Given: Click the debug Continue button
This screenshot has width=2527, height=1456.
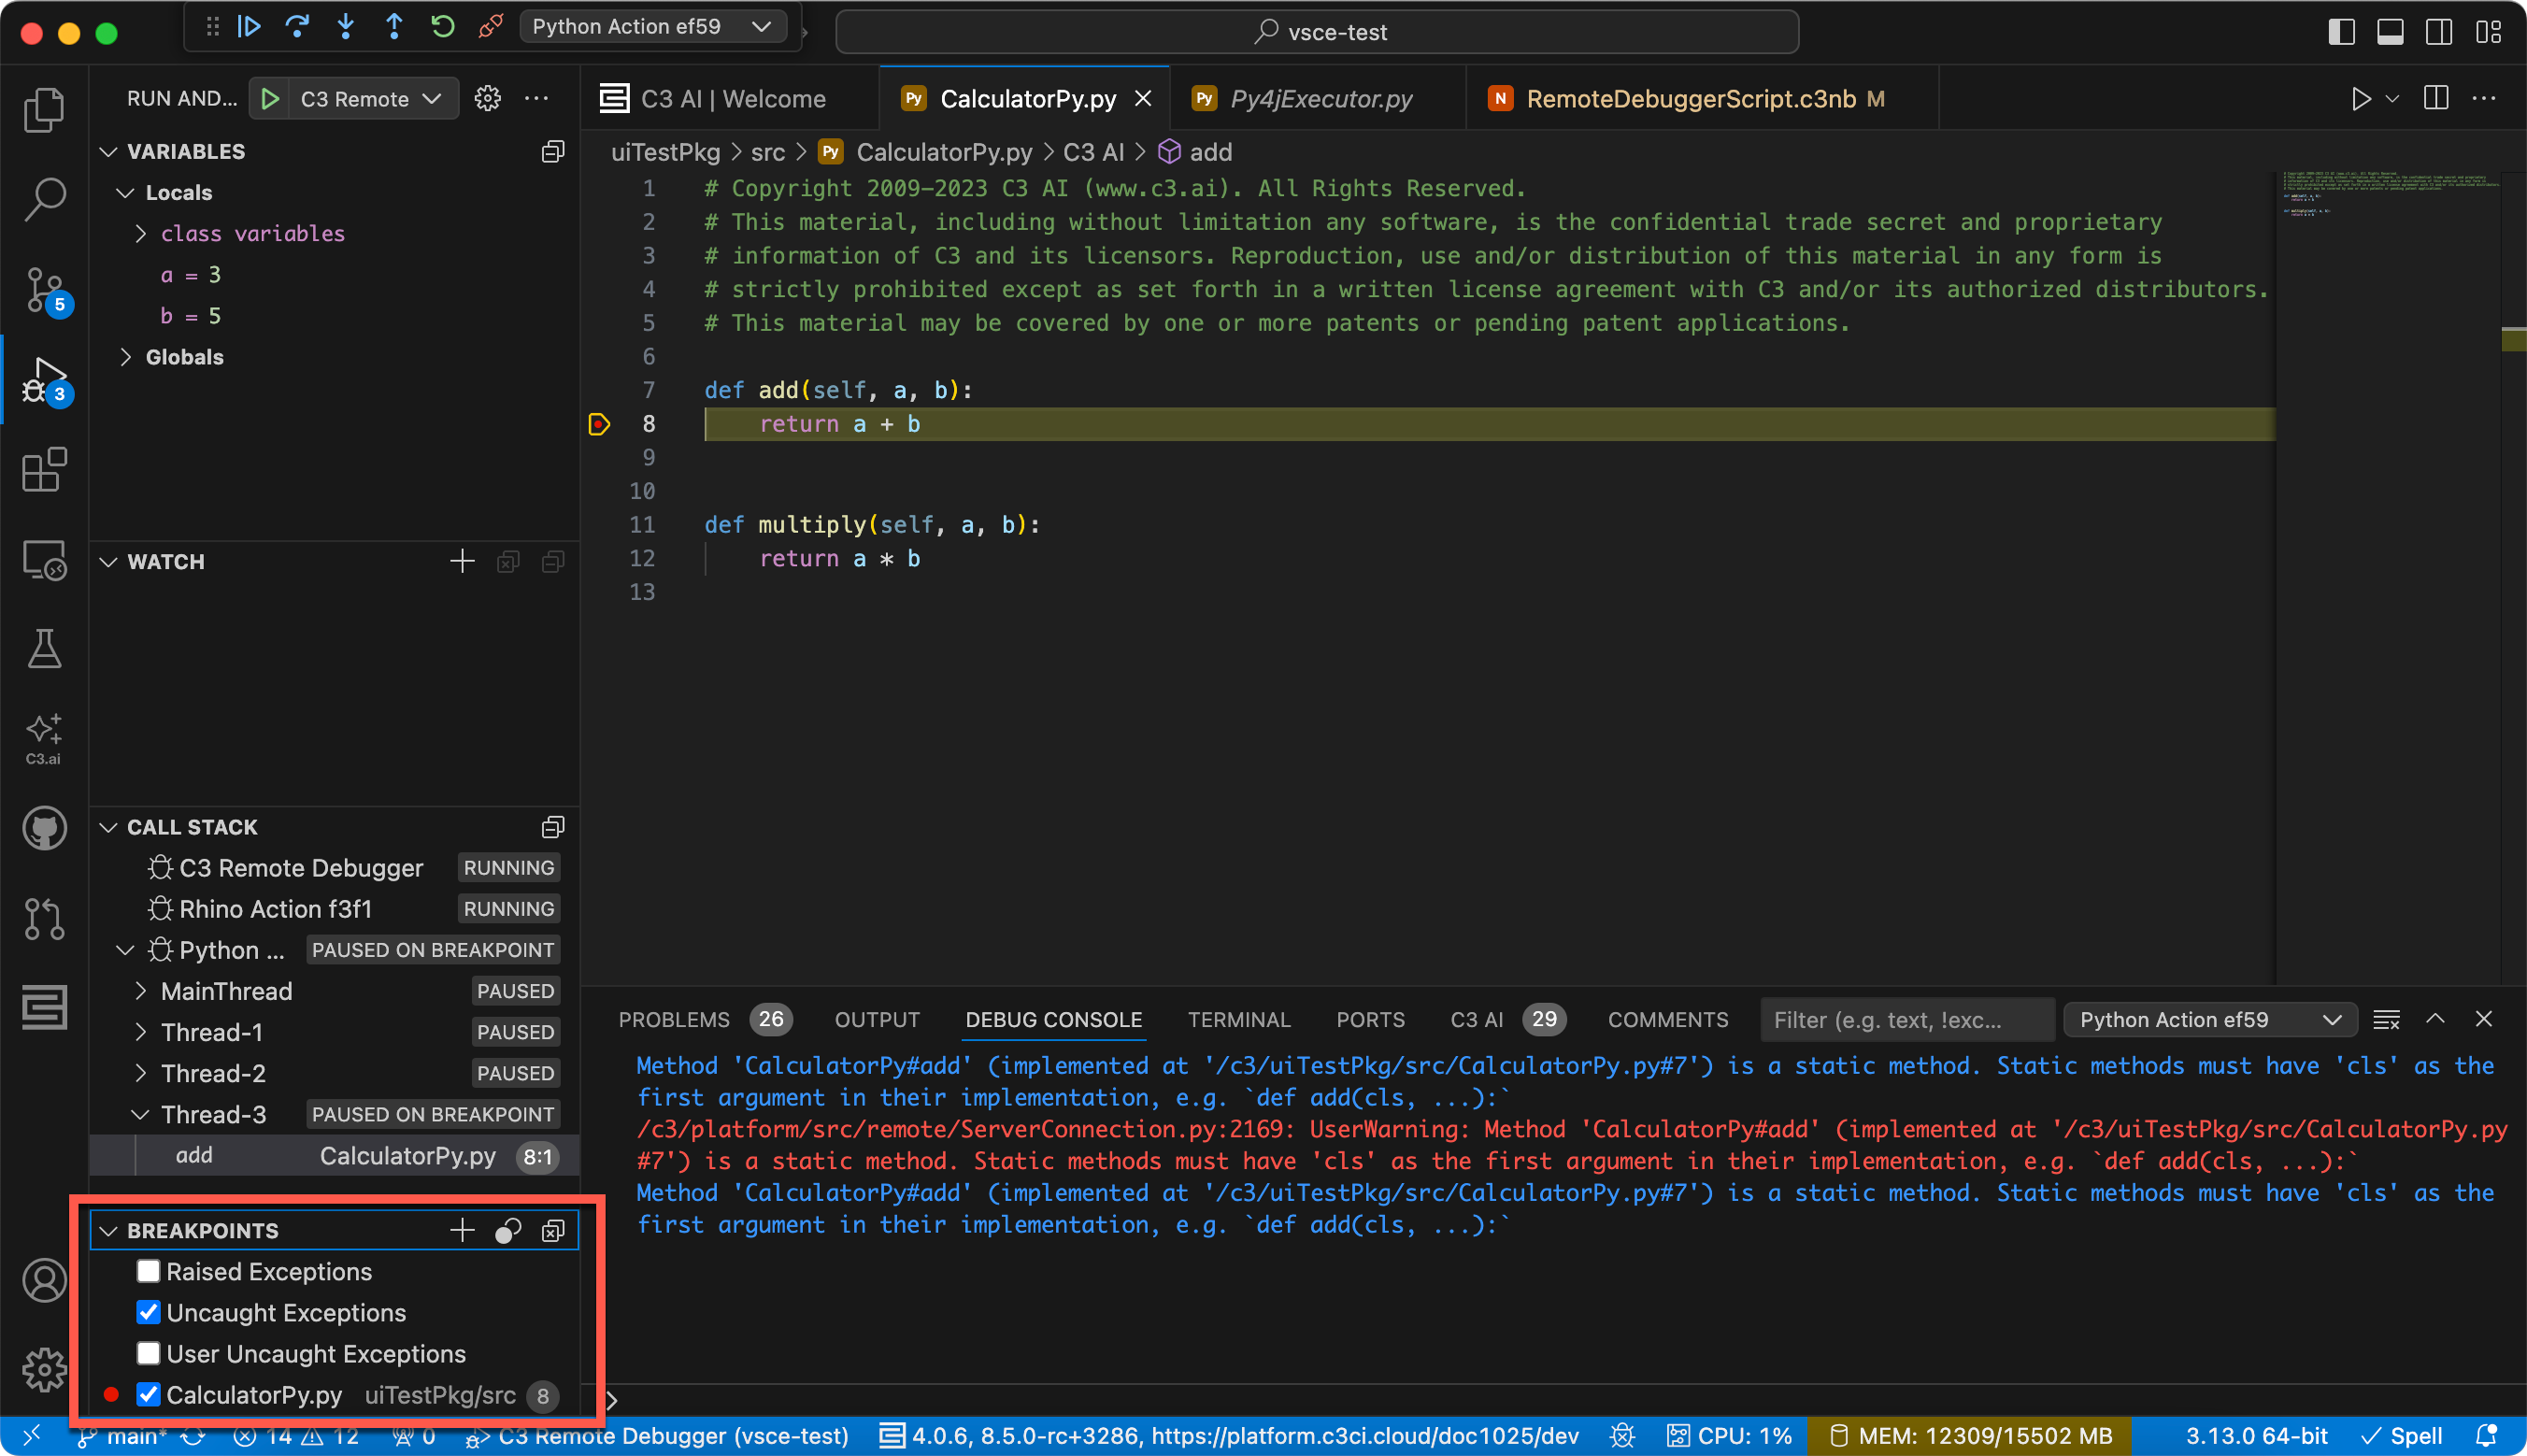Looking at the screenshot, I should 249,27.
